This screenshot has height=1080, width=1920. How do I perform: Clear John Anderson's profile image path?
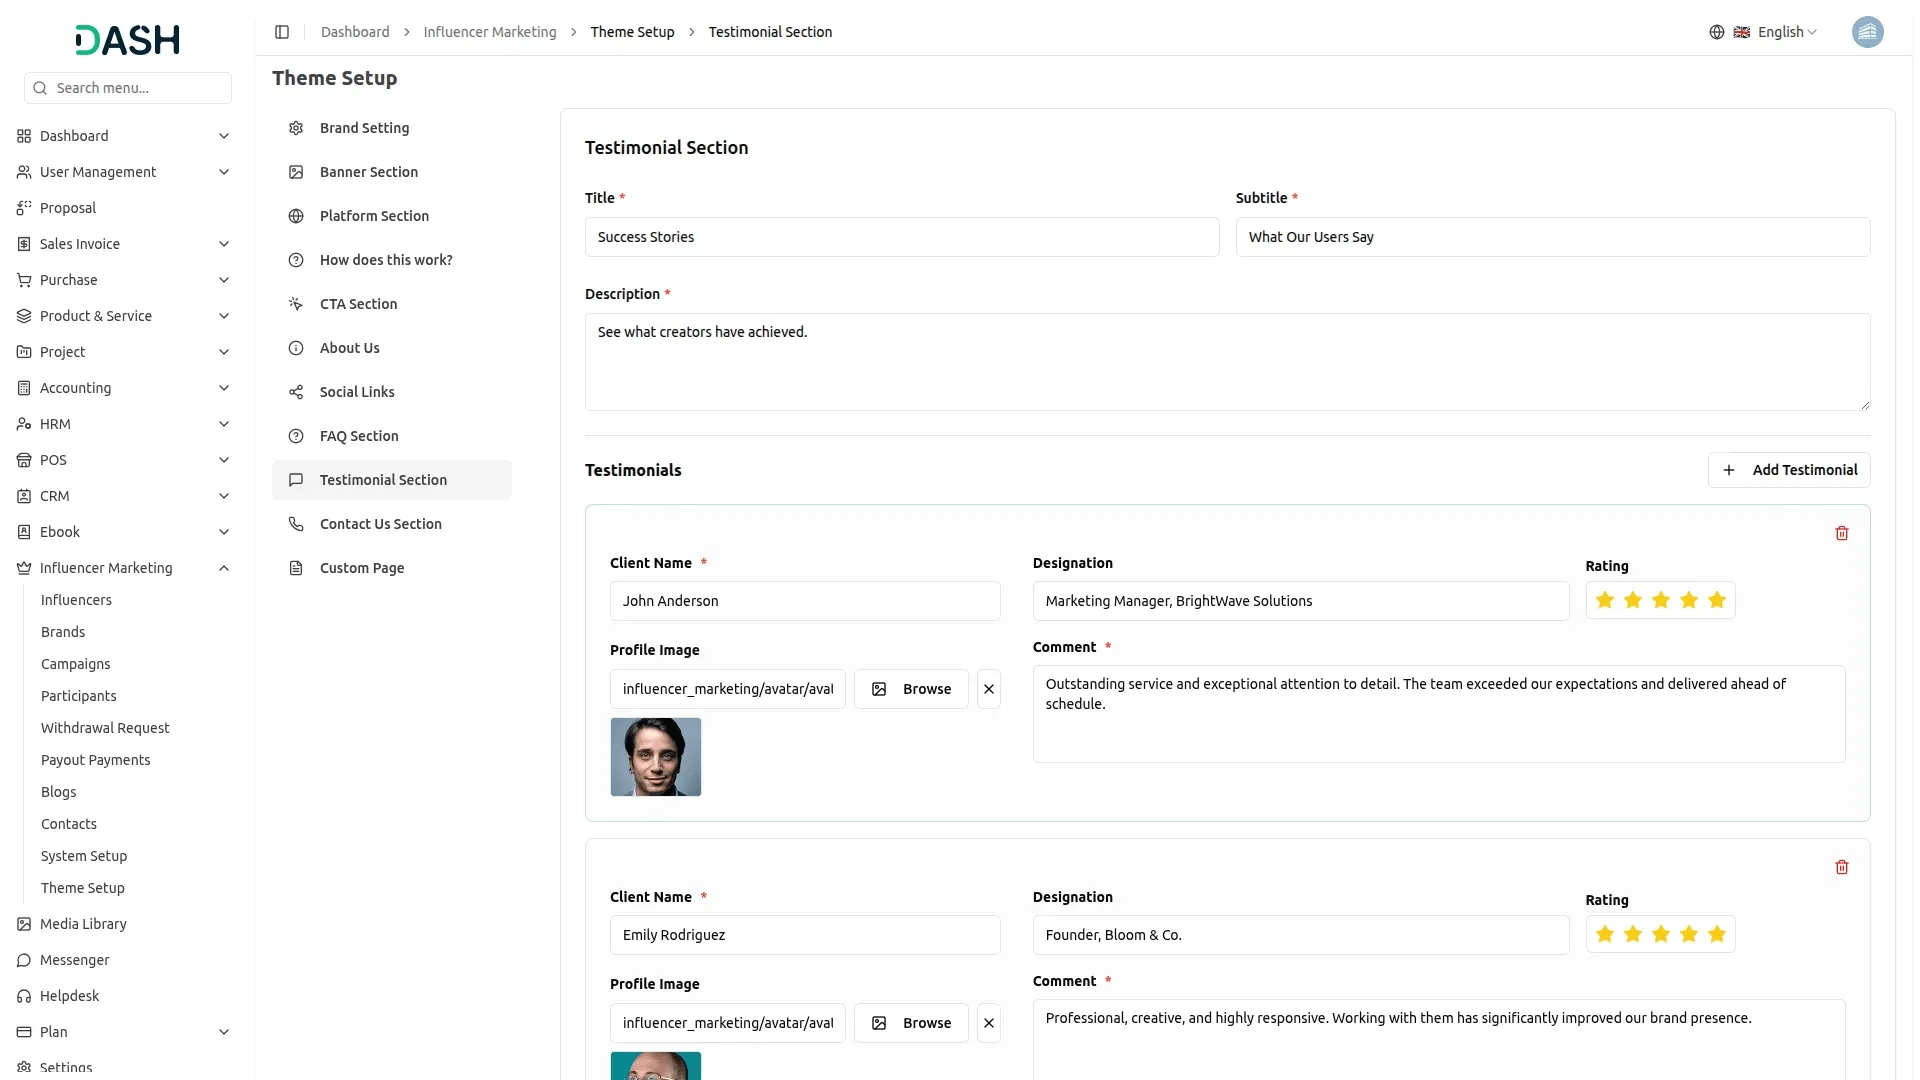988,689
